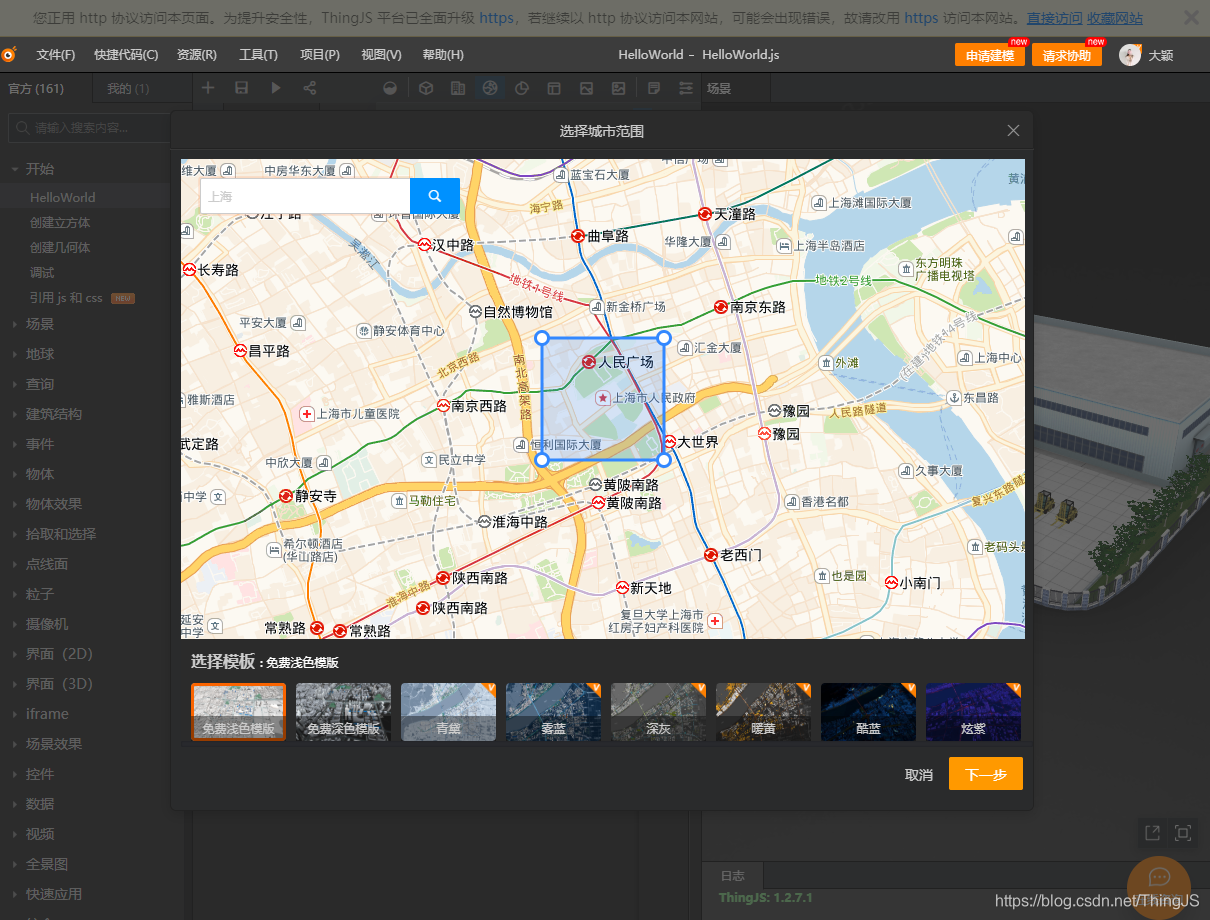Click the building icon in toolbar
The height and width of the screenshot is (920, 1210).
[x=457, y=88]
